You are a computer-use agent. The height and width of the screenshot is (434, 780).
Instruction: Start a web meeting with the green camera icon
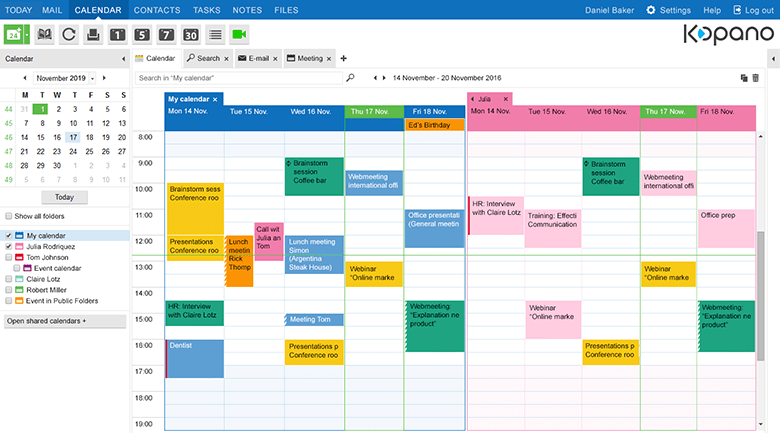[239, 34]
